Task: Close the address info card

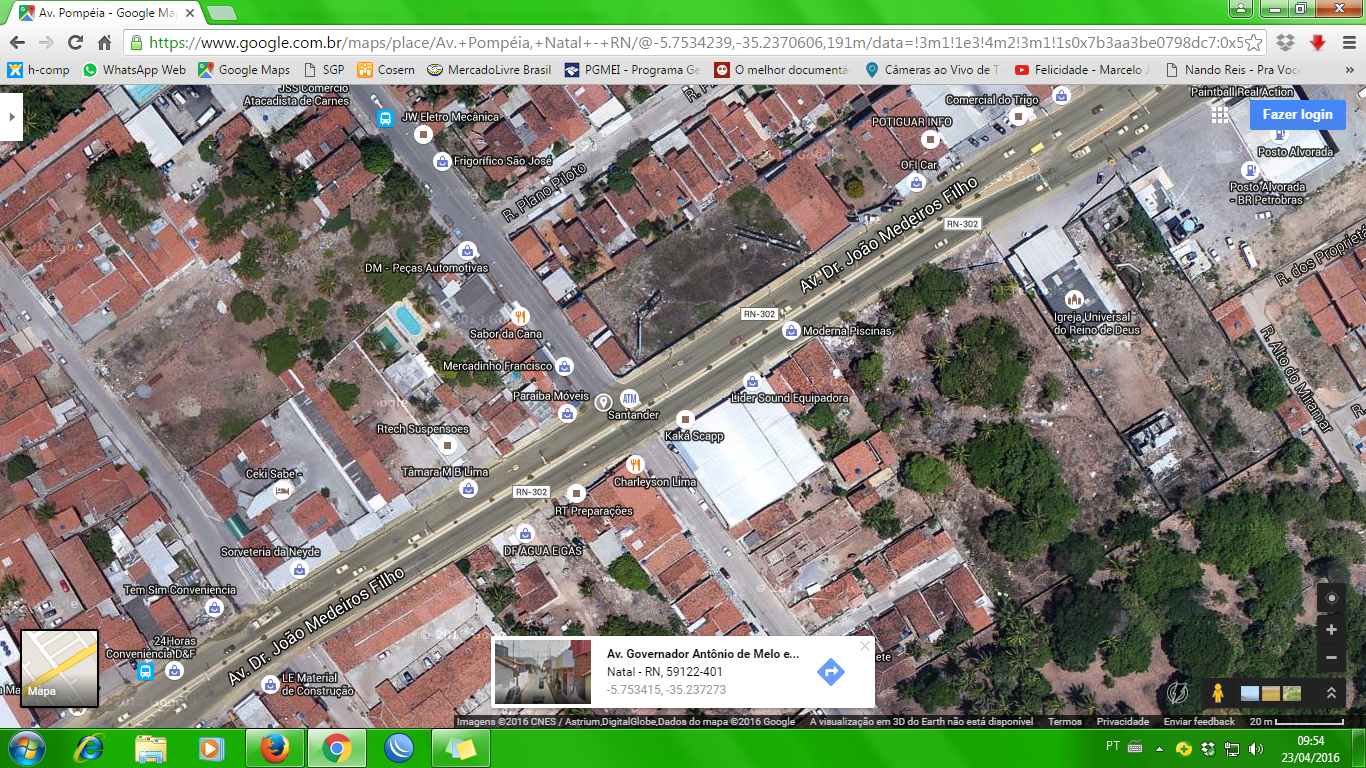Action: (x=865, y=646)
